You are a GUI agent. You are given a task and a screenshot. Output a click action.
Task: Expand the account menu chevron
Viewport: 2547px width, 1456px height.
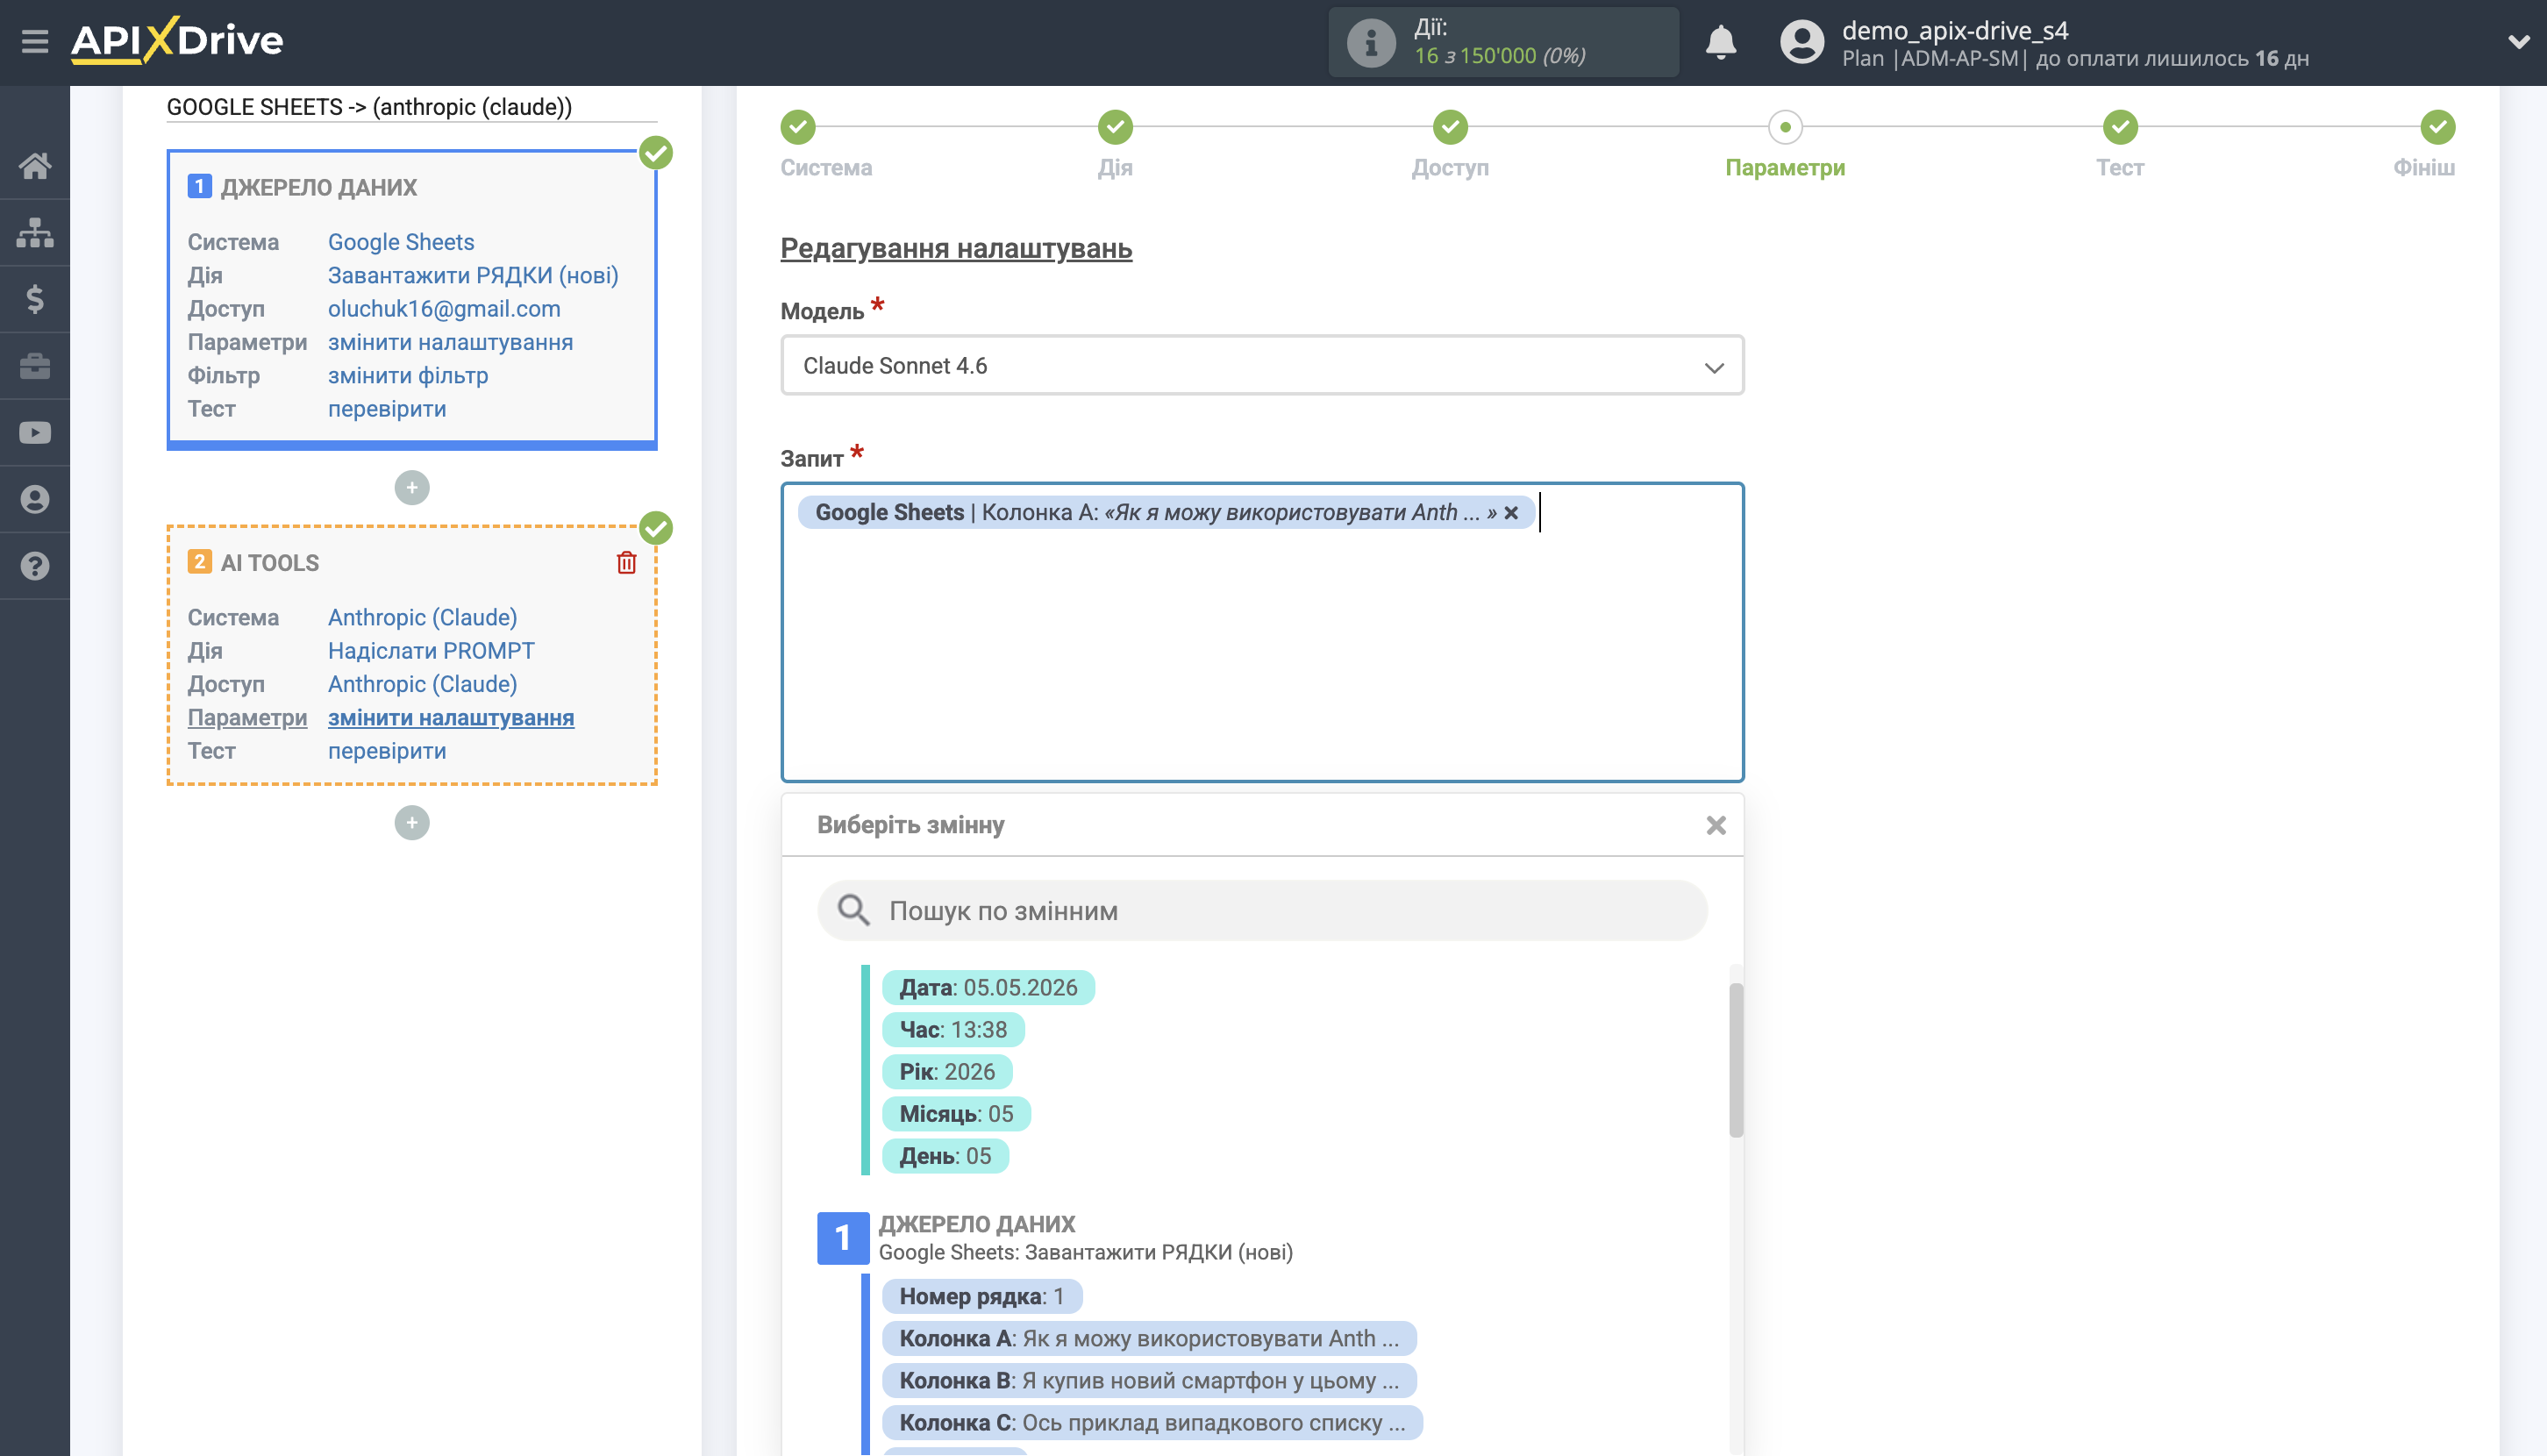coord(2518,42)
